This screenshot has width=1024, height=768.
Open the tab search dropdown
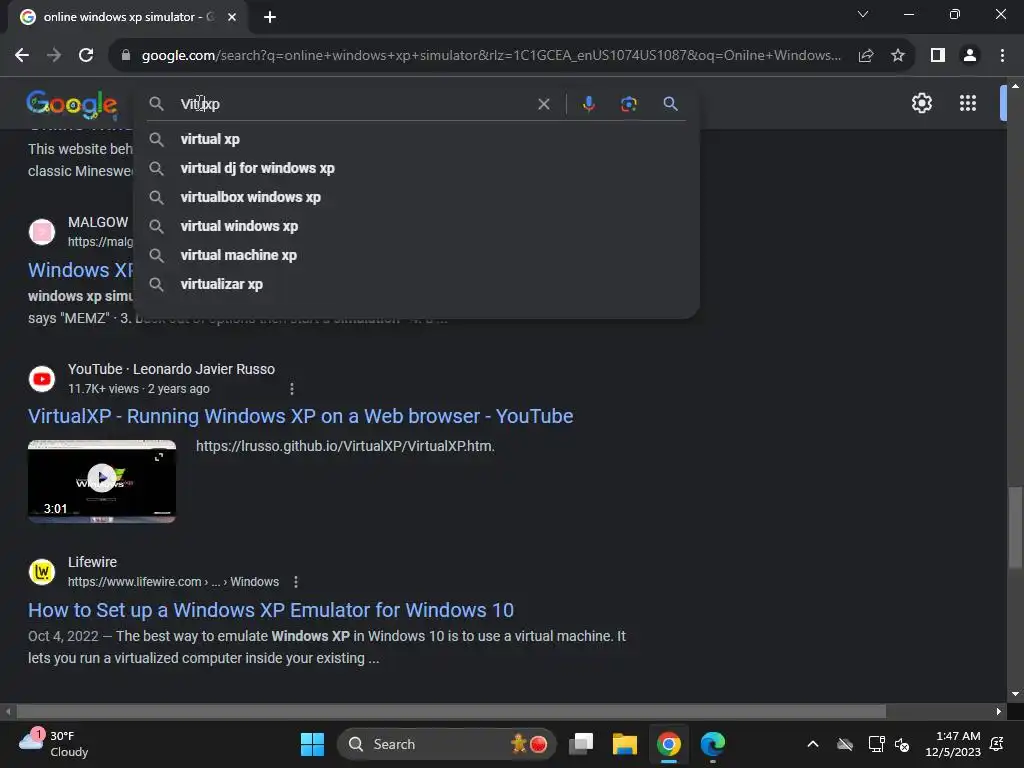click(x=863, y=14)
